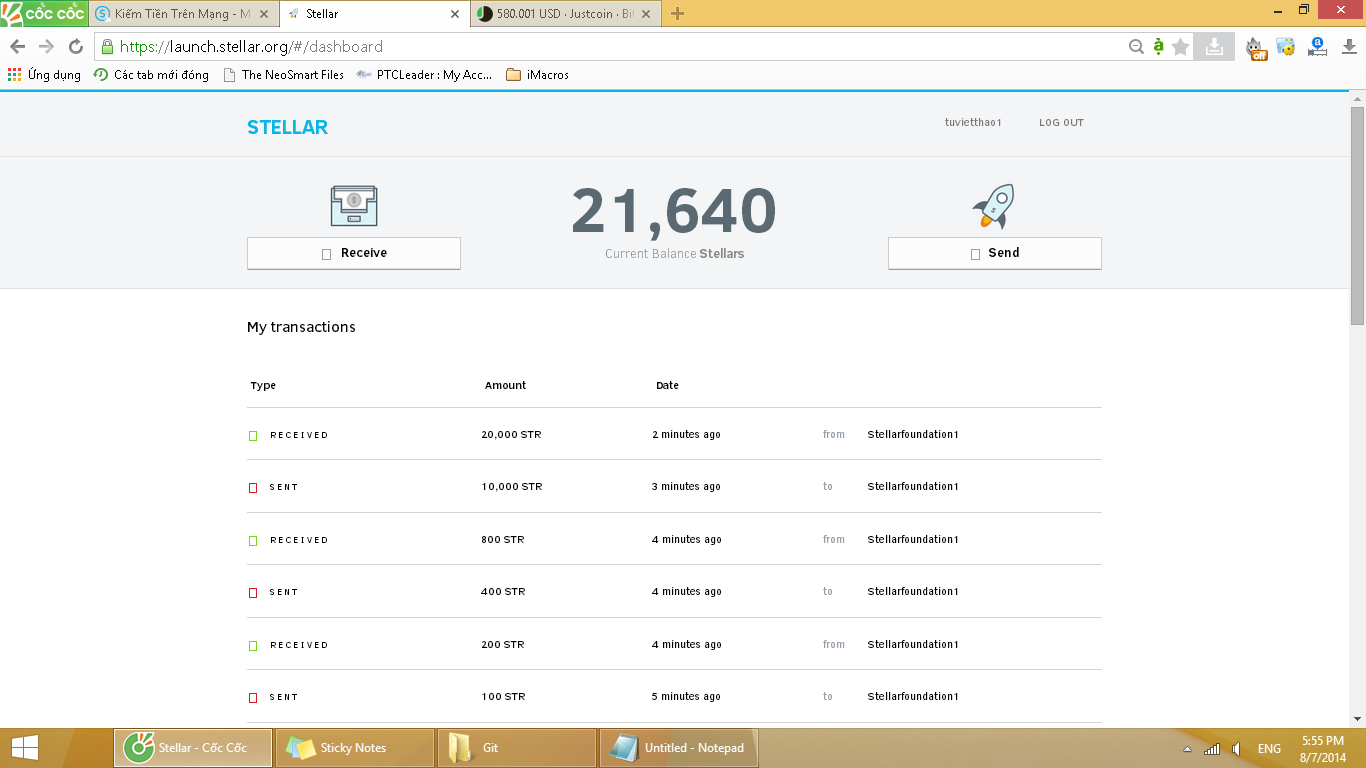1366x768 pixels.
Task: Click the red square icon on the 10,000 STR row
Action: (253, 488)
